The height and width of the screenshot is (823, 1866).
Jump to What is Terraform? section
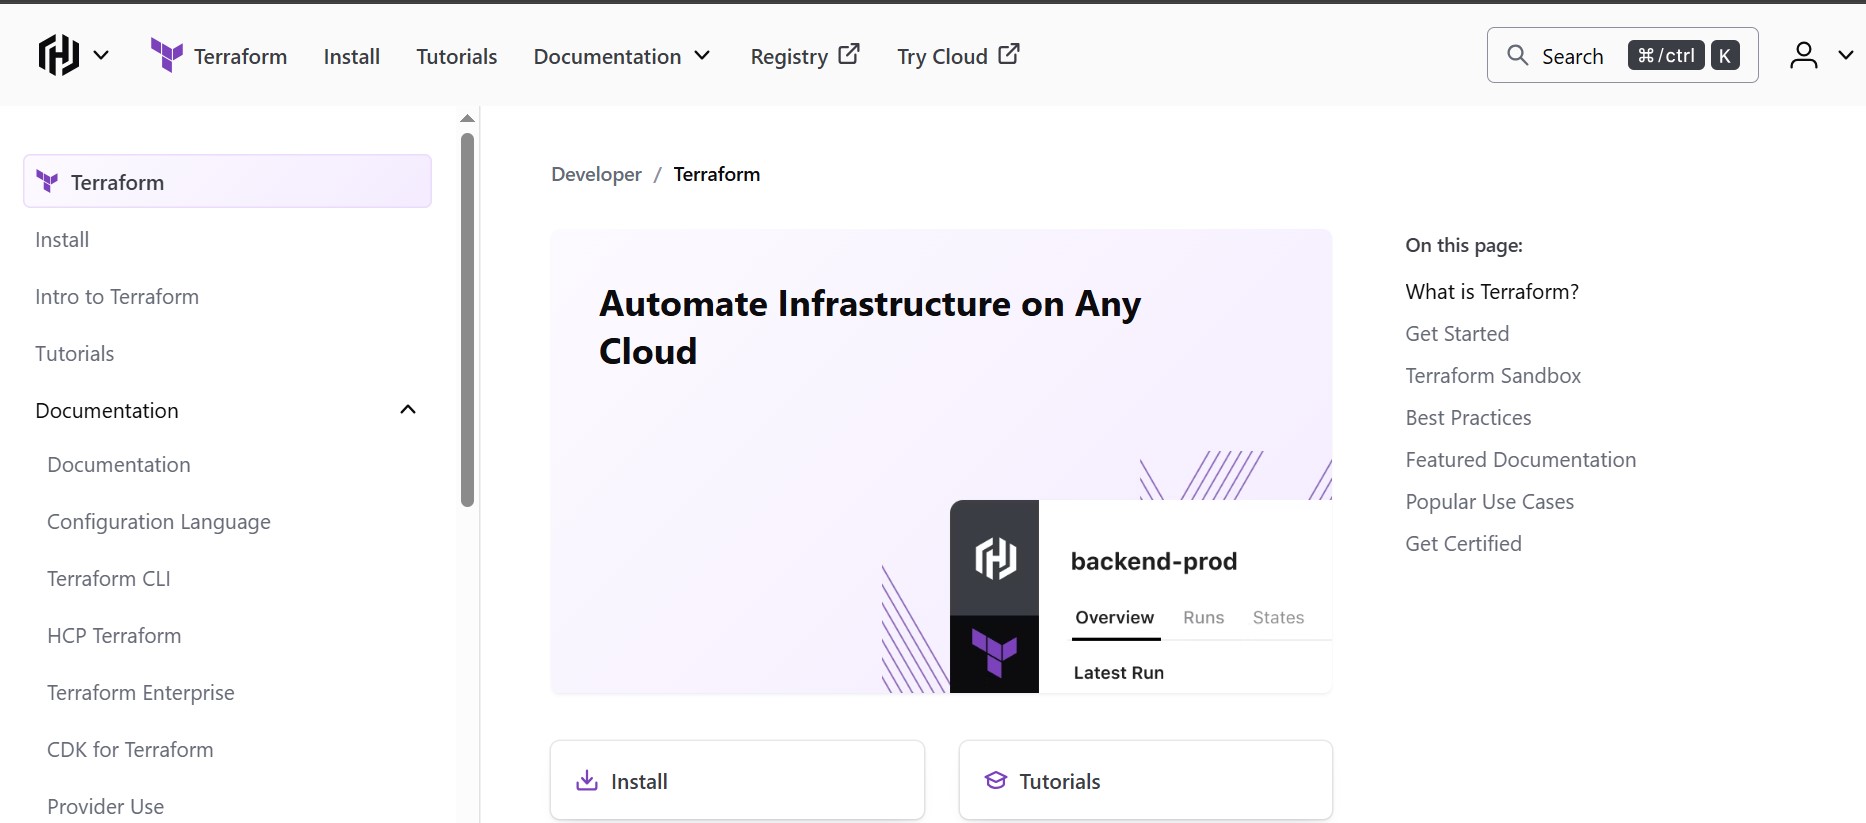pos(1492,292)
